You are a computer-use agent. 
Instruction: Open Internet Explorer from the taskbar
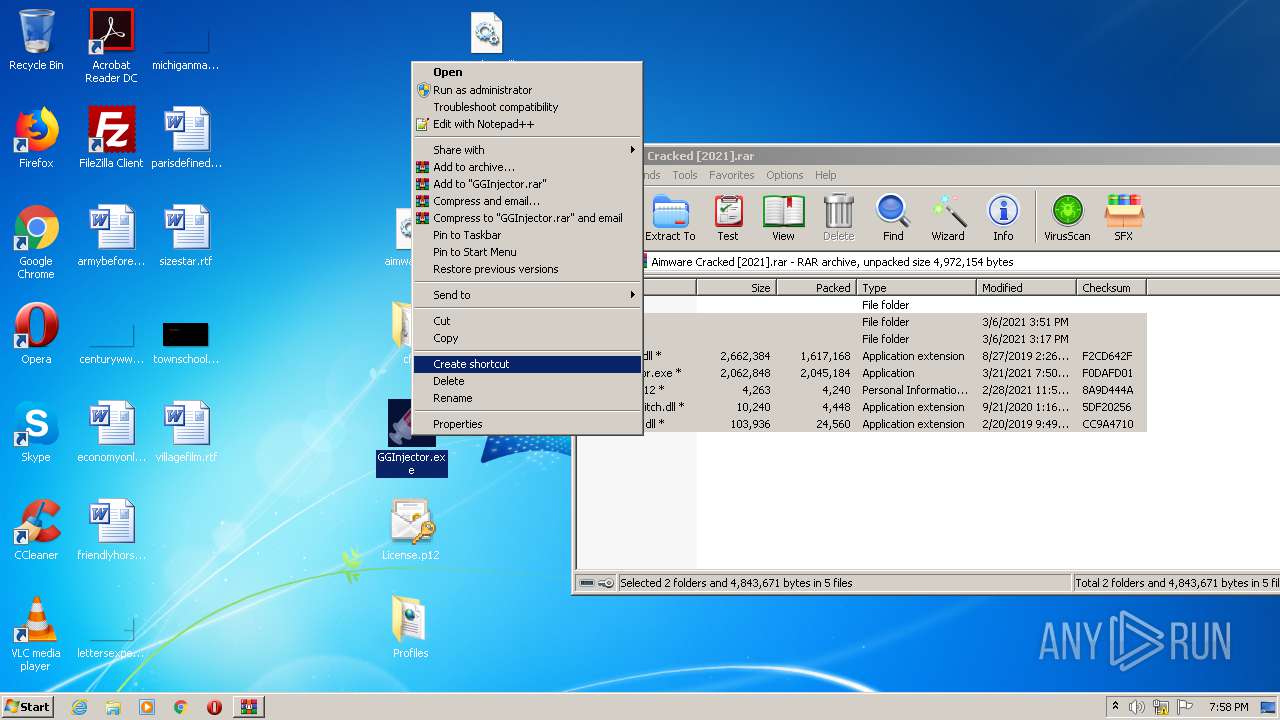tap(79, 707)
